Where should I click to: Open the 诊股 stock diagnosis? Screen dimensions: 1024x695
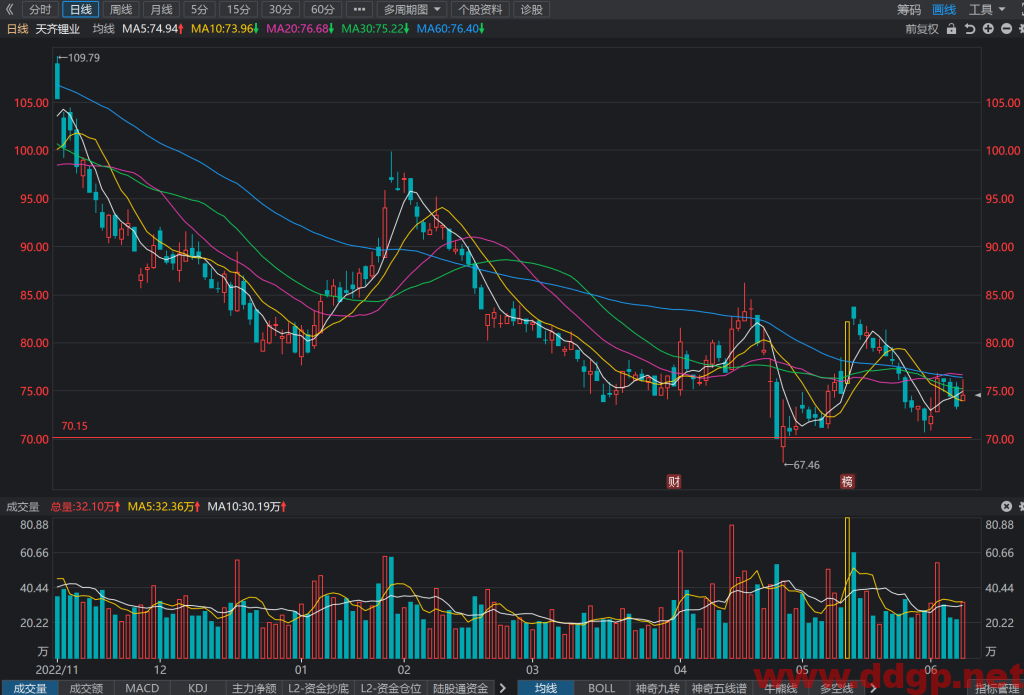532,9
